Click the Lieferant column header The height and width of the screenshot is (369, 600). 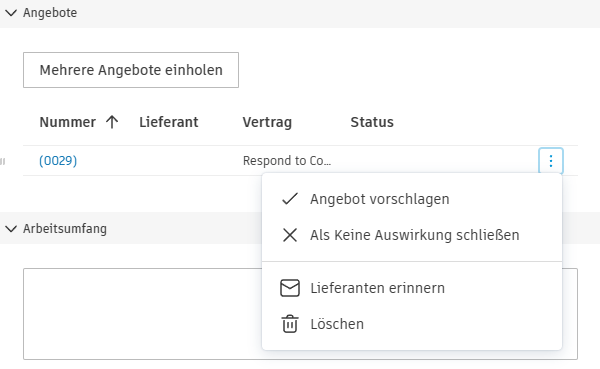pos(169,122)
